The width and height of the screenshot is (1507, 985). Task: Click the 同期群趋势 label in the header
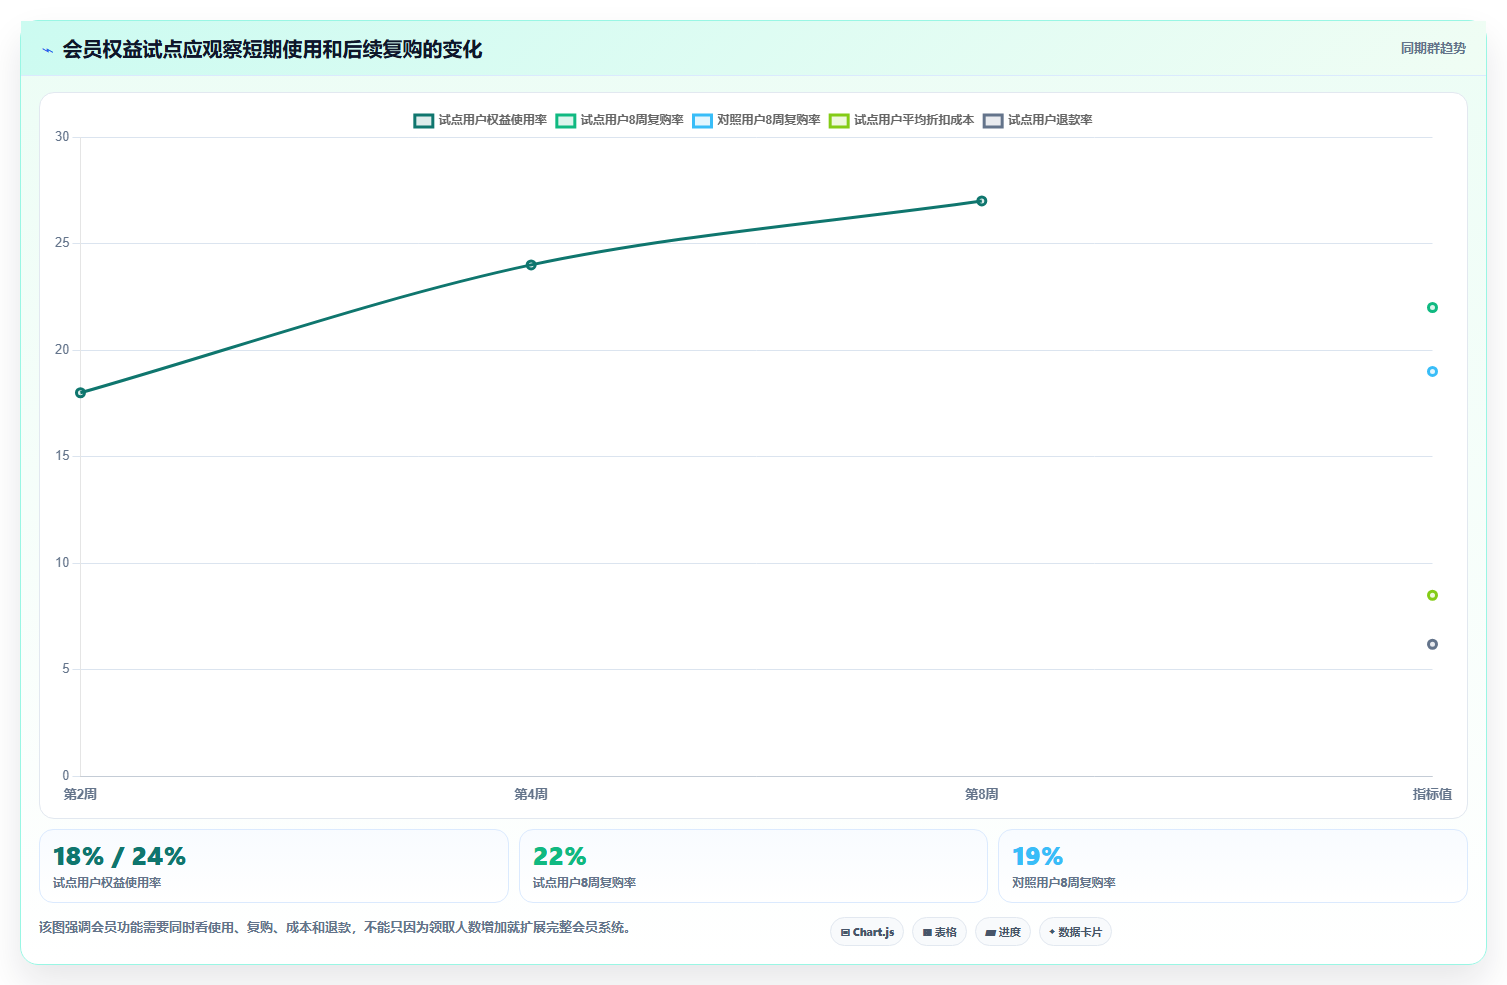click(1433, 48)
